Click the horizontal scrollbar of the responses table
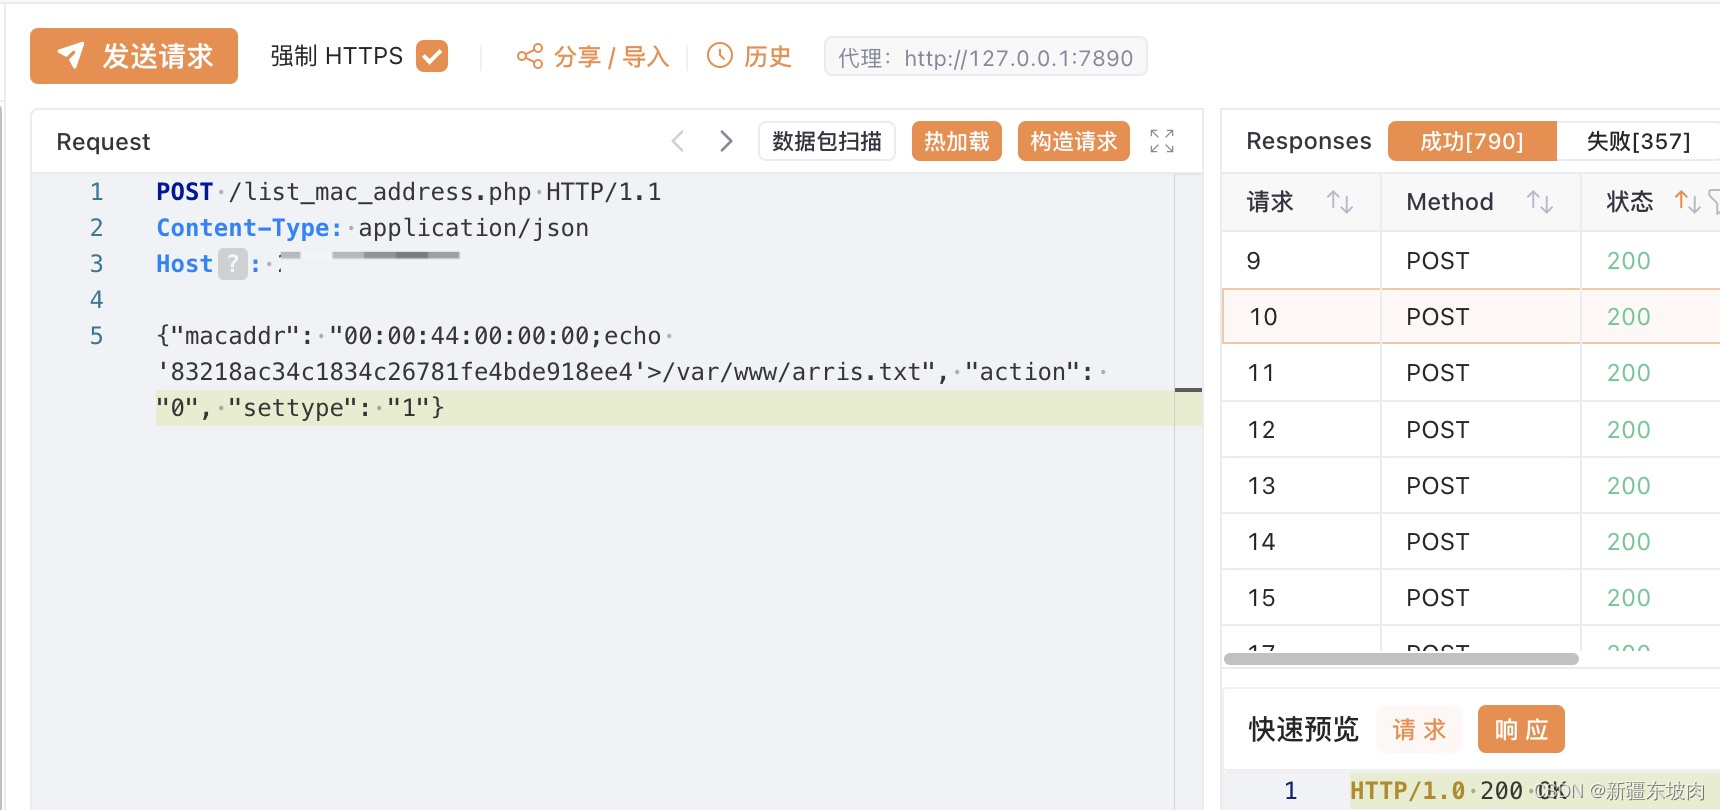This screenshot has width=1720, height=810. (x=1401, y=659)
